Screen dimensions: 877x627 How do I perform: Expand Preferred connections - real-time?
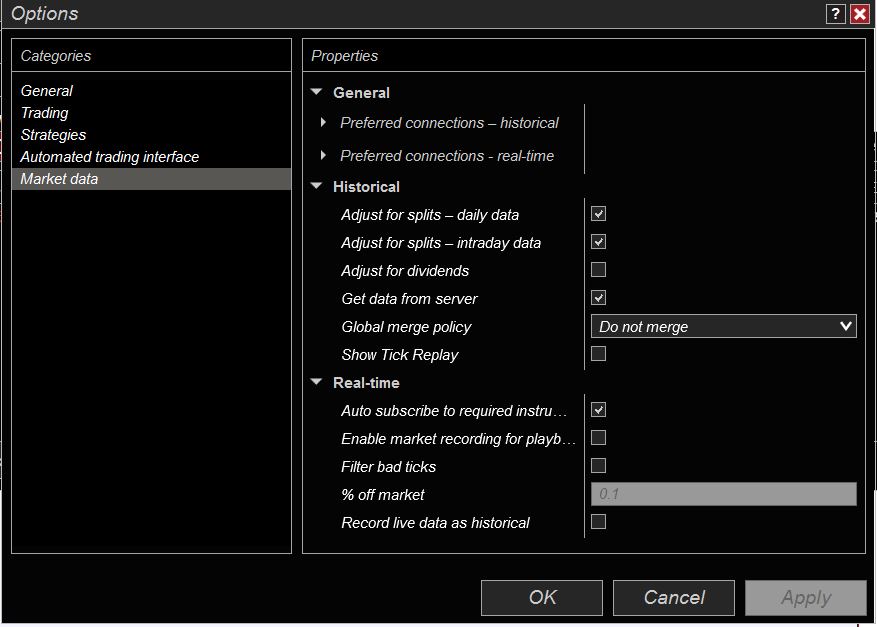point(323,156)
